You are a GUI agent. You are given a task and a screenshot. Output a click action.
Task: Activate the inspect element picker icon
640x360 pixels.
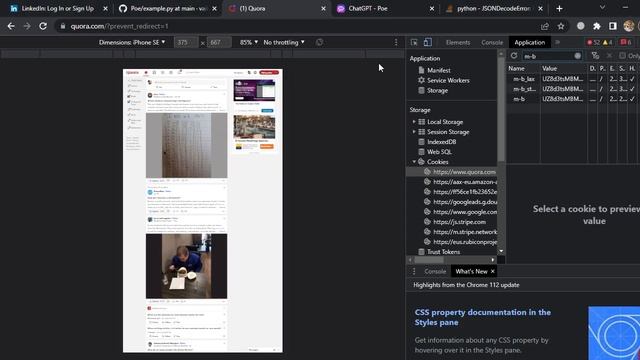pos(414,42)
